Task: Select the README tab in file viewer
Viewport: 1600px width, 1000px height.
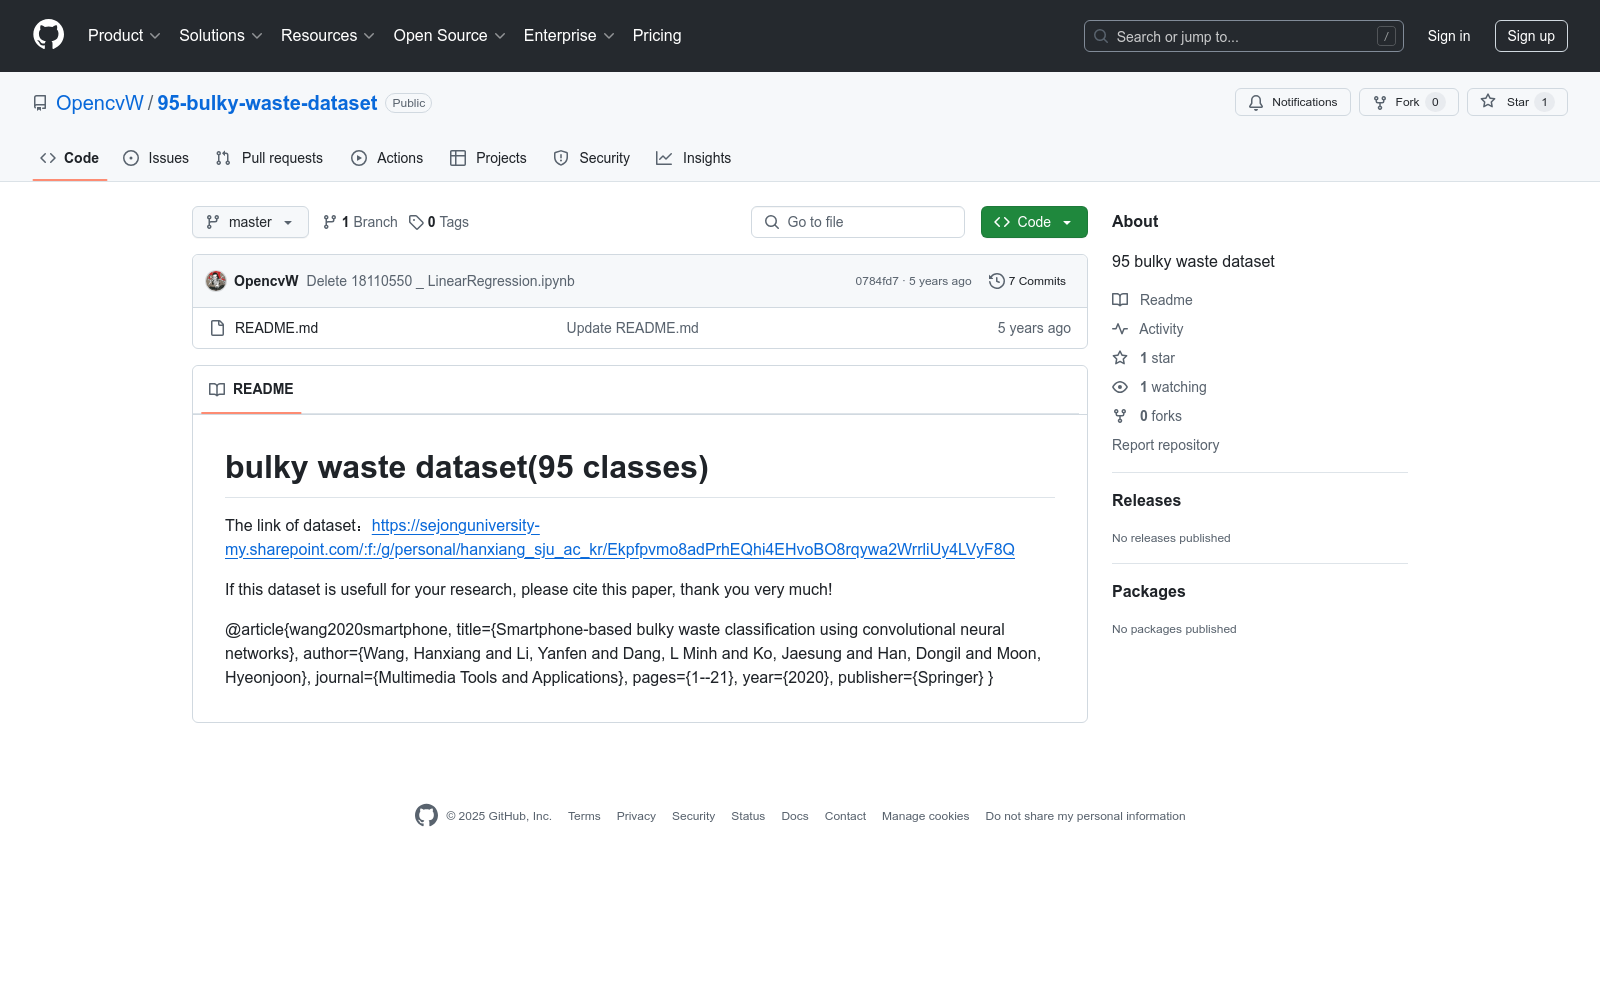Action: (251, 389)
